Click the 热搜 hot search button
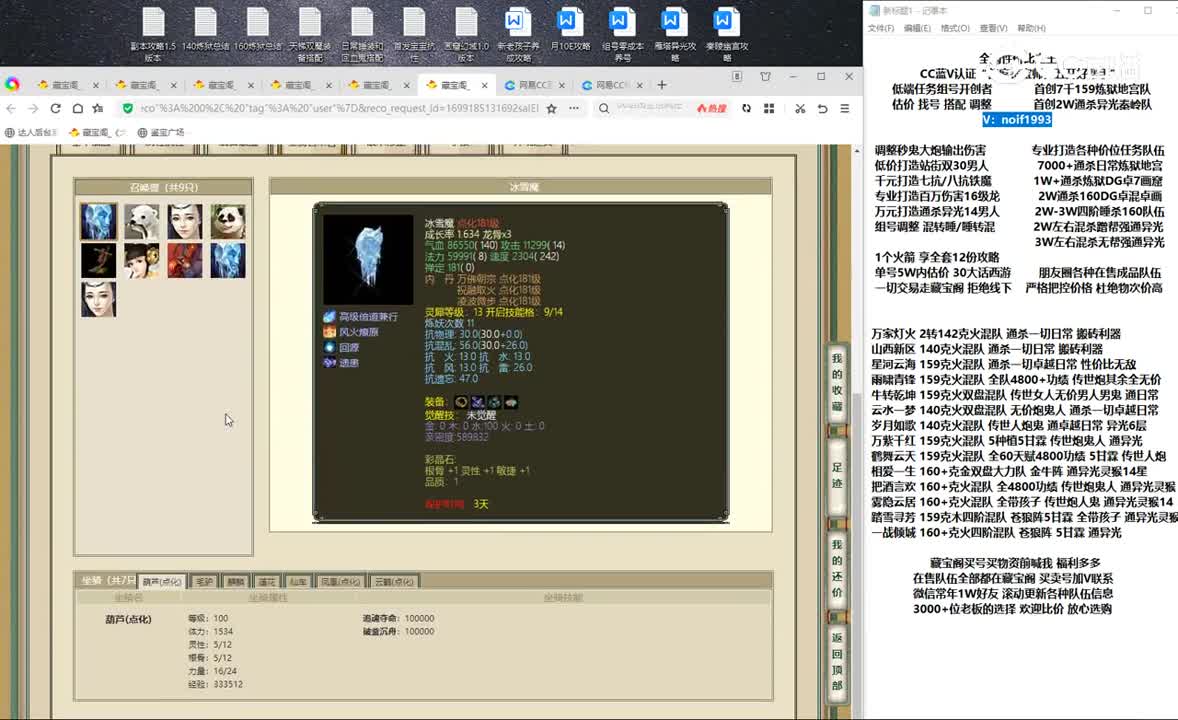 point(711,108)
